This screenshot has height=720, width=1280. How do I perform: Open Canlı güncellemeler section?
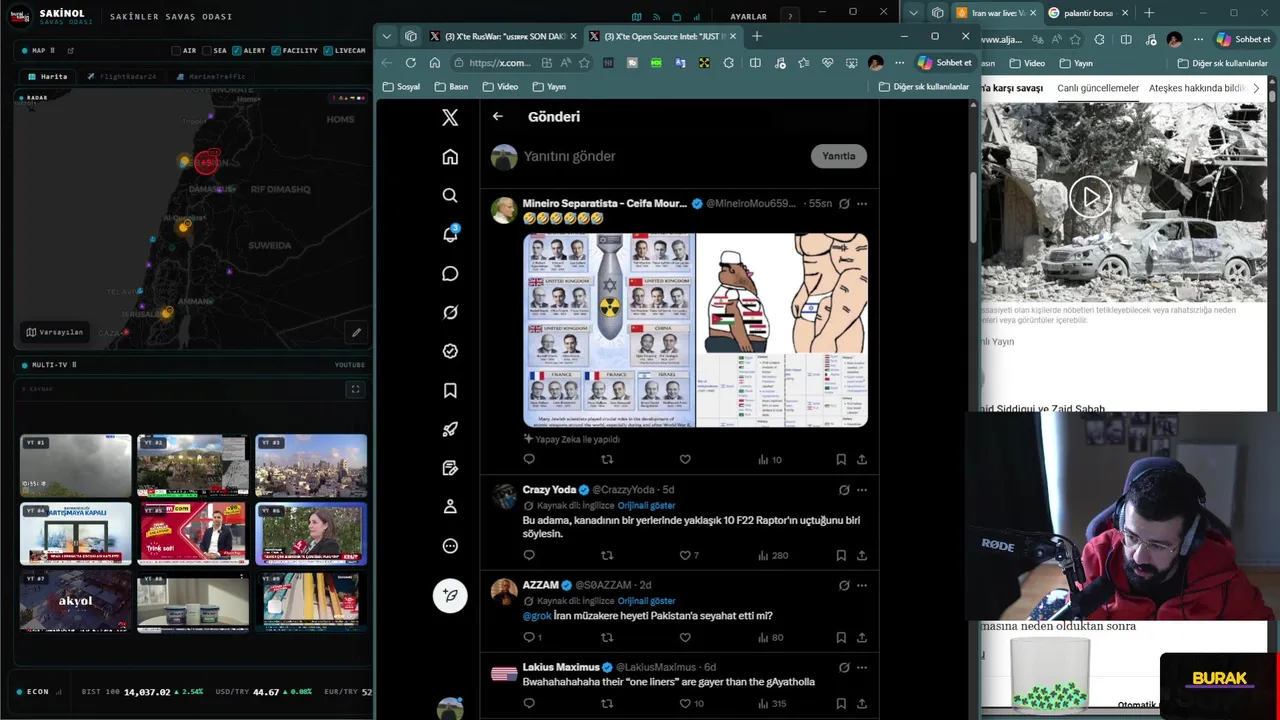[1098, 88]
